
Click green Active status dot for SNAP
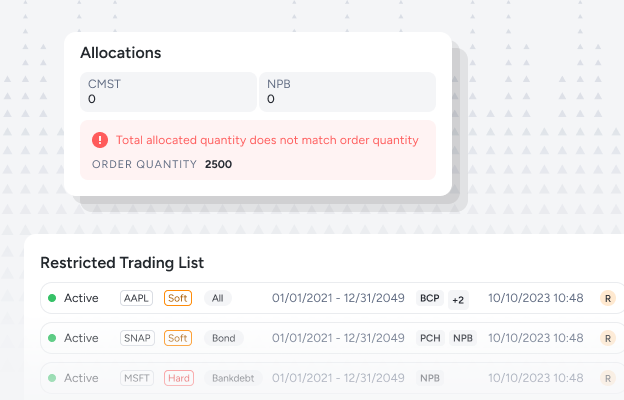(52, 338)
